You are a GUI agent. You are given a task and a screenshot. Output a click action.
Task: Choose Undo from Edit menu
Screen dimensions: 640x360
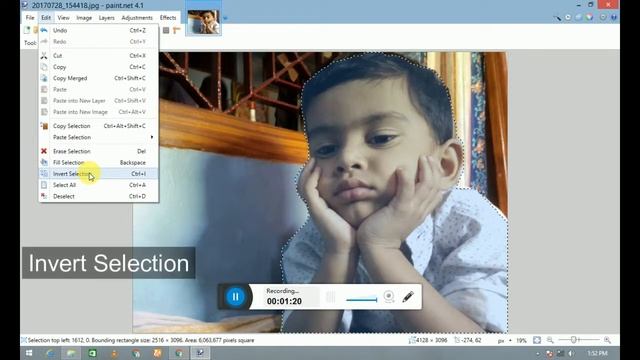[99, 30]
